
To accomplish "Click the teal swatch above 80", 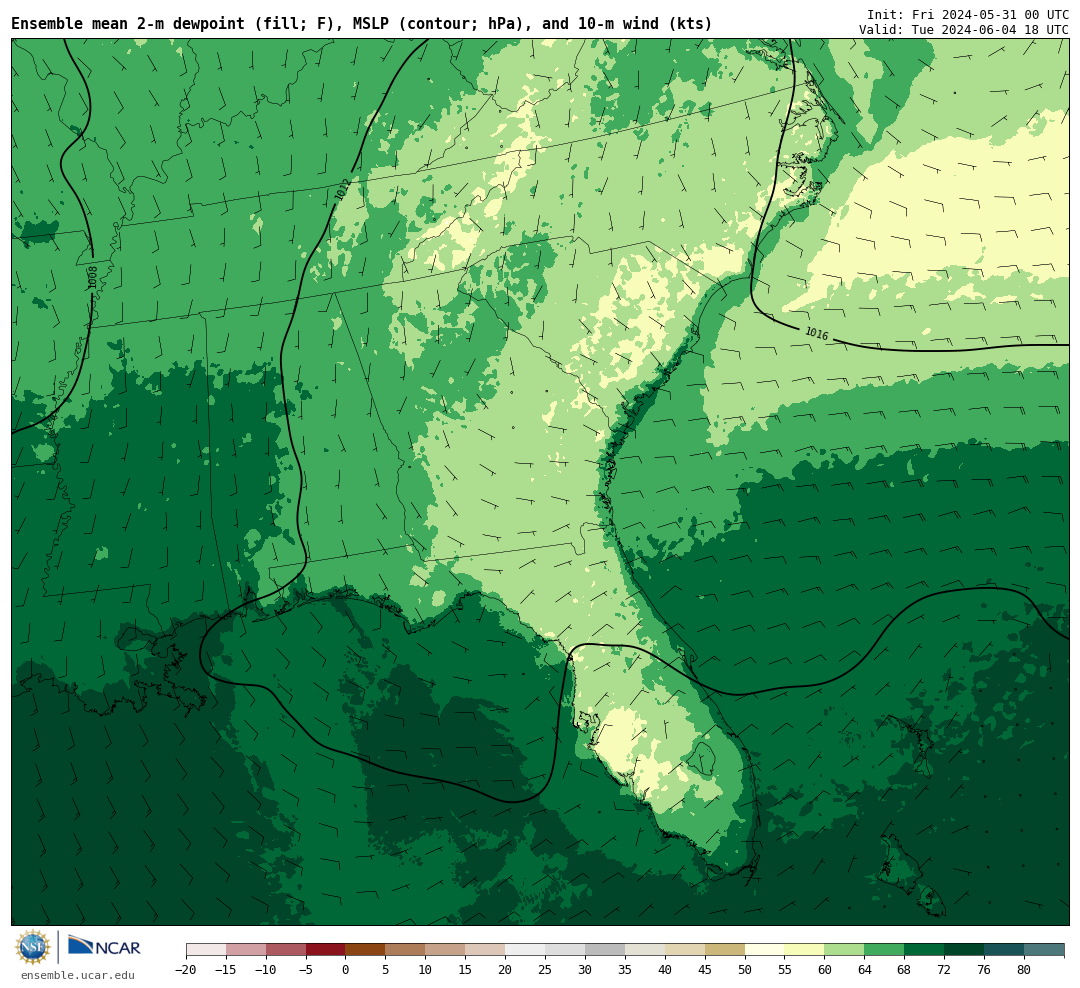I will (1044, 949).
